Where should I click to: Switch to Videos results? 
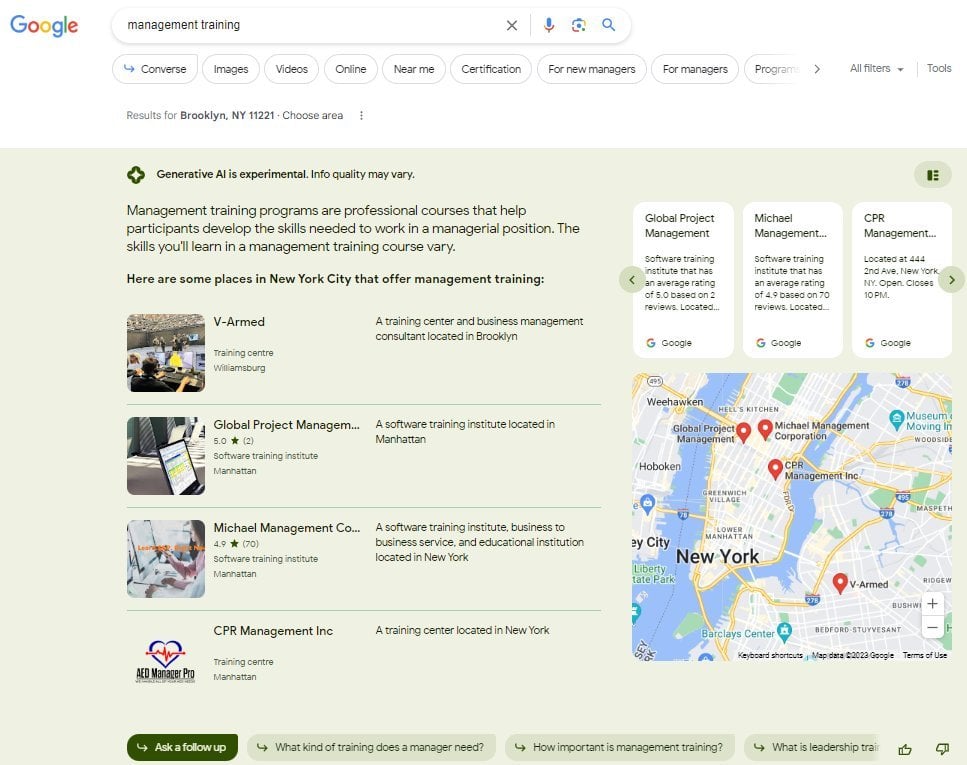292,69
